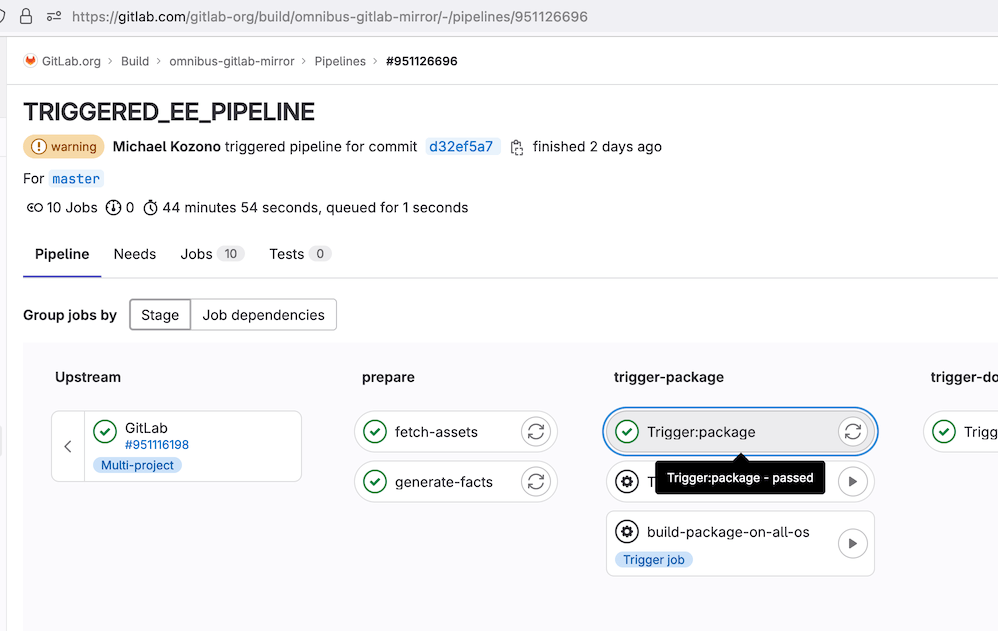998x631 pixels.
Task: Open the master branch link
Action: point(76,178)
